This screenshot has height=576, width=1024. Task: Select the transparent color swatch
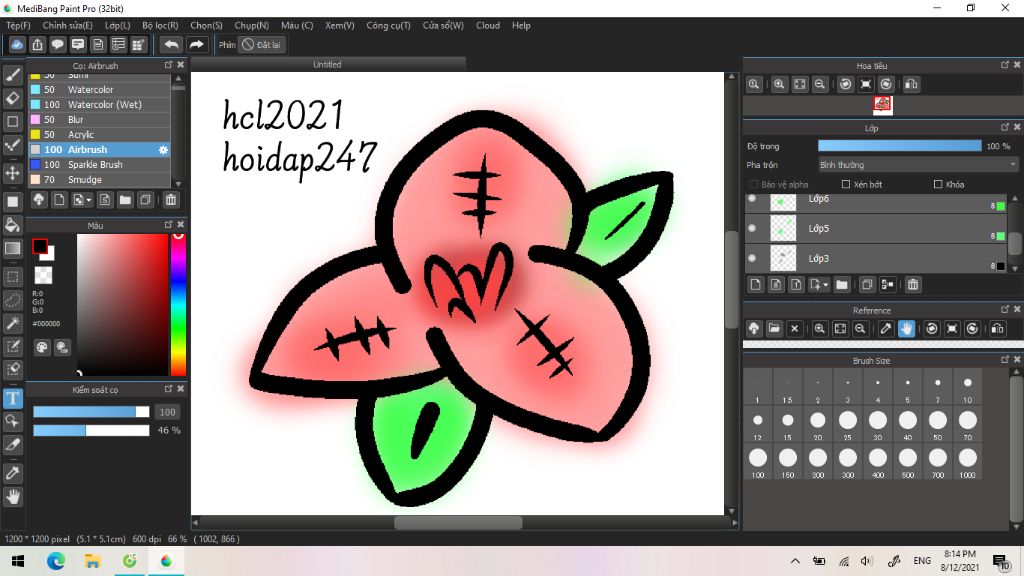(43, 275)
